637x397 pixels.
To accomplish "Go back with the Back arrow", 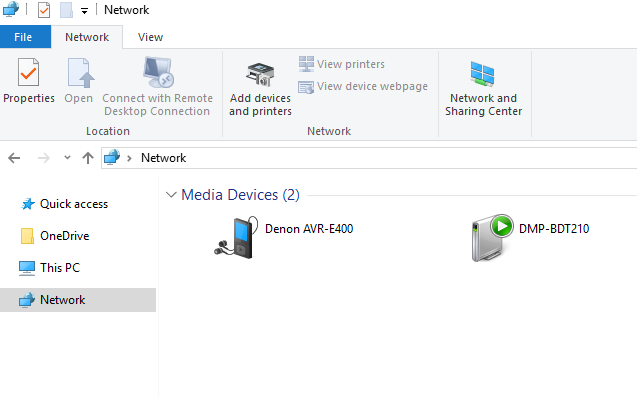I will coord(14,158).
